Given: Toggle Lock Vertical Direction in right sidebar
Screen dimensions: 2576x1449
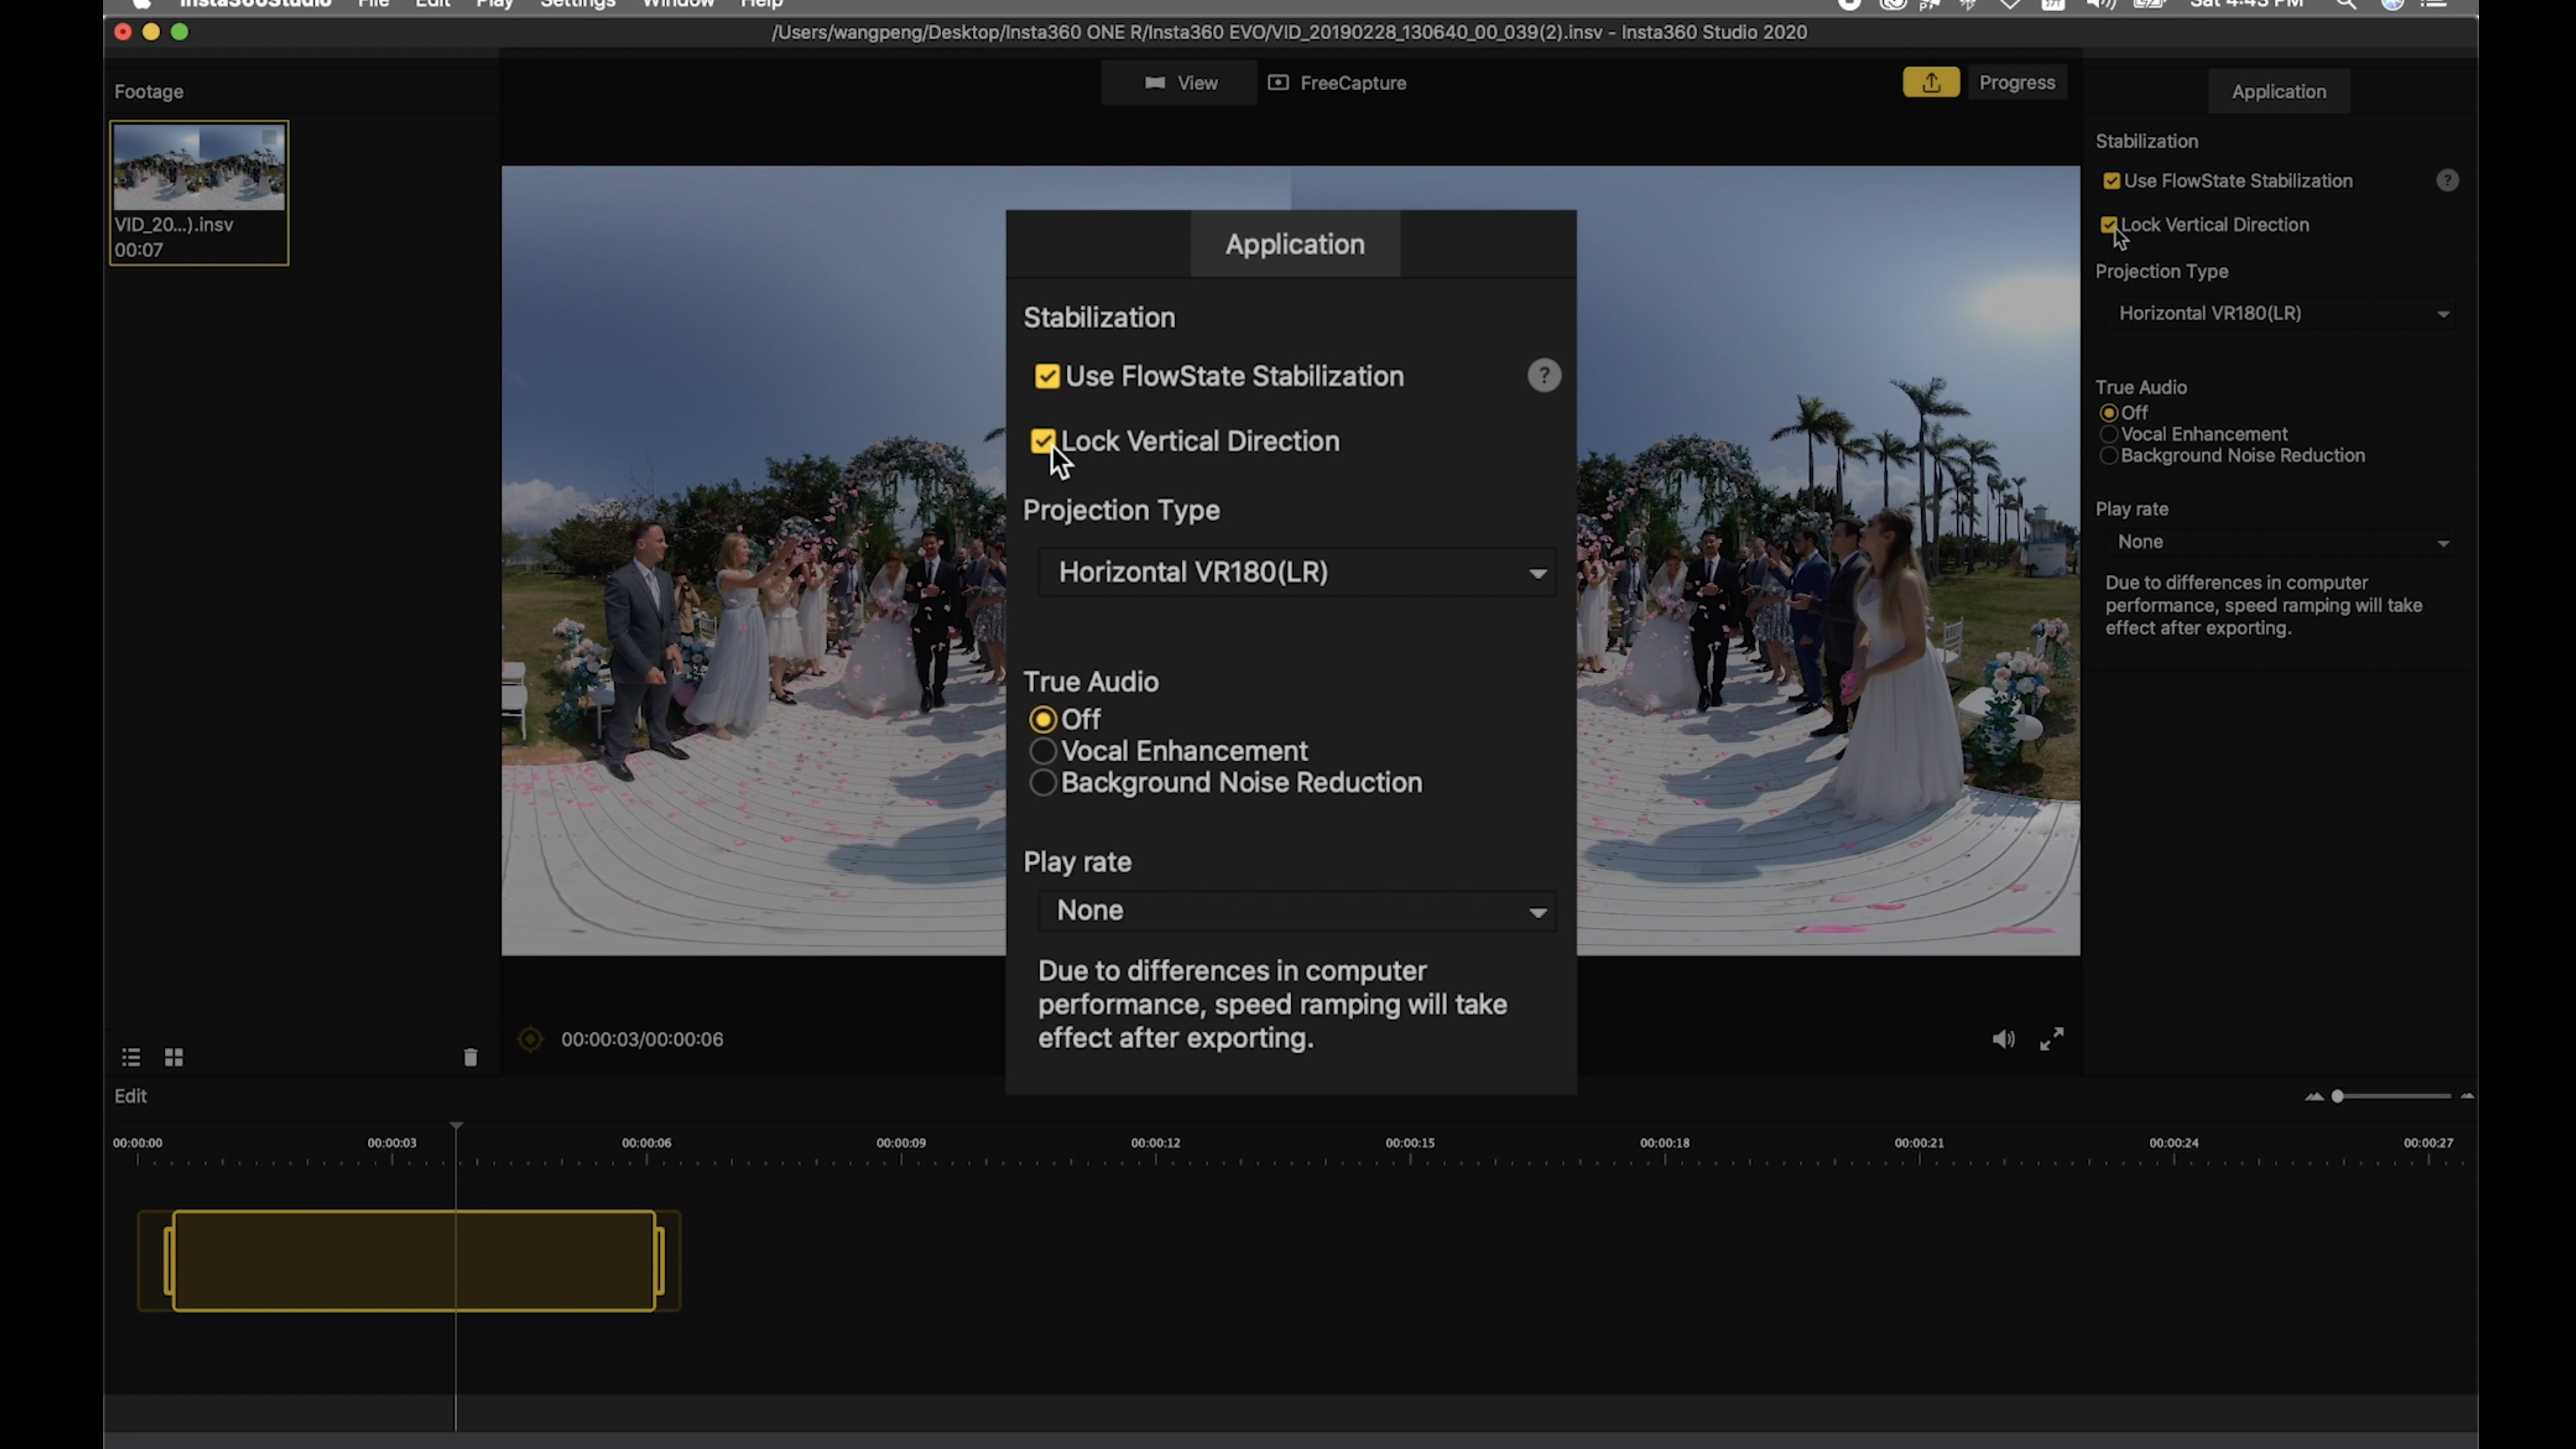Looking at the screenshot, I should click(x=2108, y=224).
